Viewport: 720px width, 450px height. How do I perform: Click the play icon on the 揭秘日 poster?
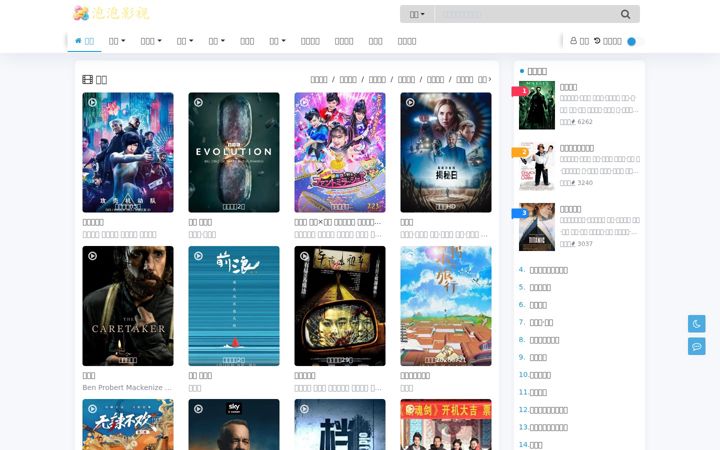(411, 102)
